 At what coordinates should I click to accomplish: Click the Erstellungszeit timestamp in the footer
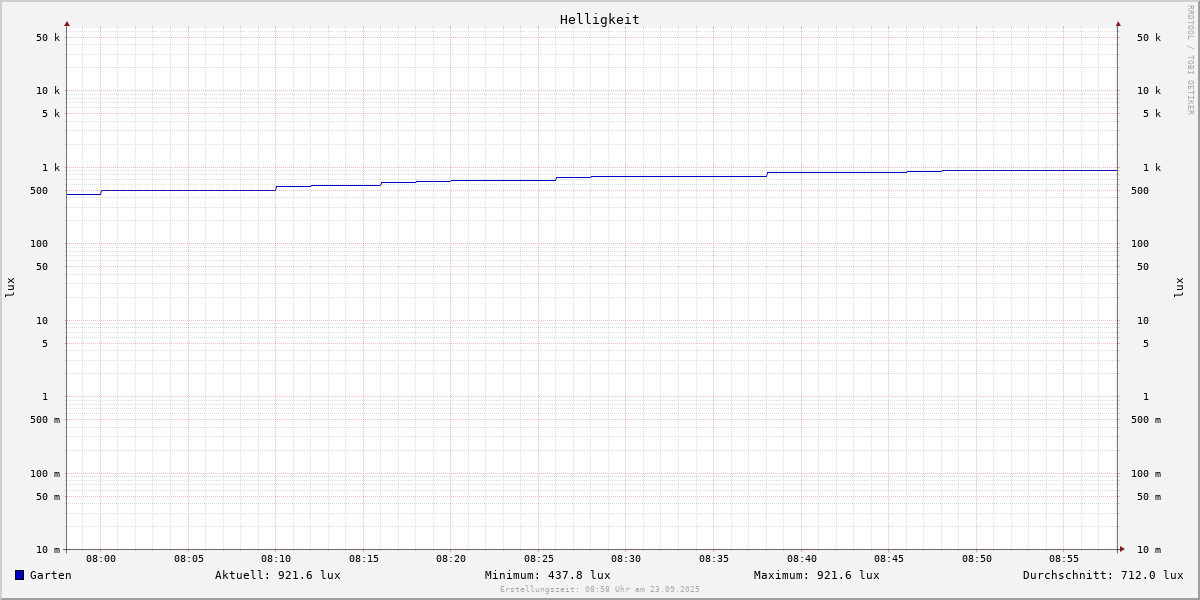point(599,589)
